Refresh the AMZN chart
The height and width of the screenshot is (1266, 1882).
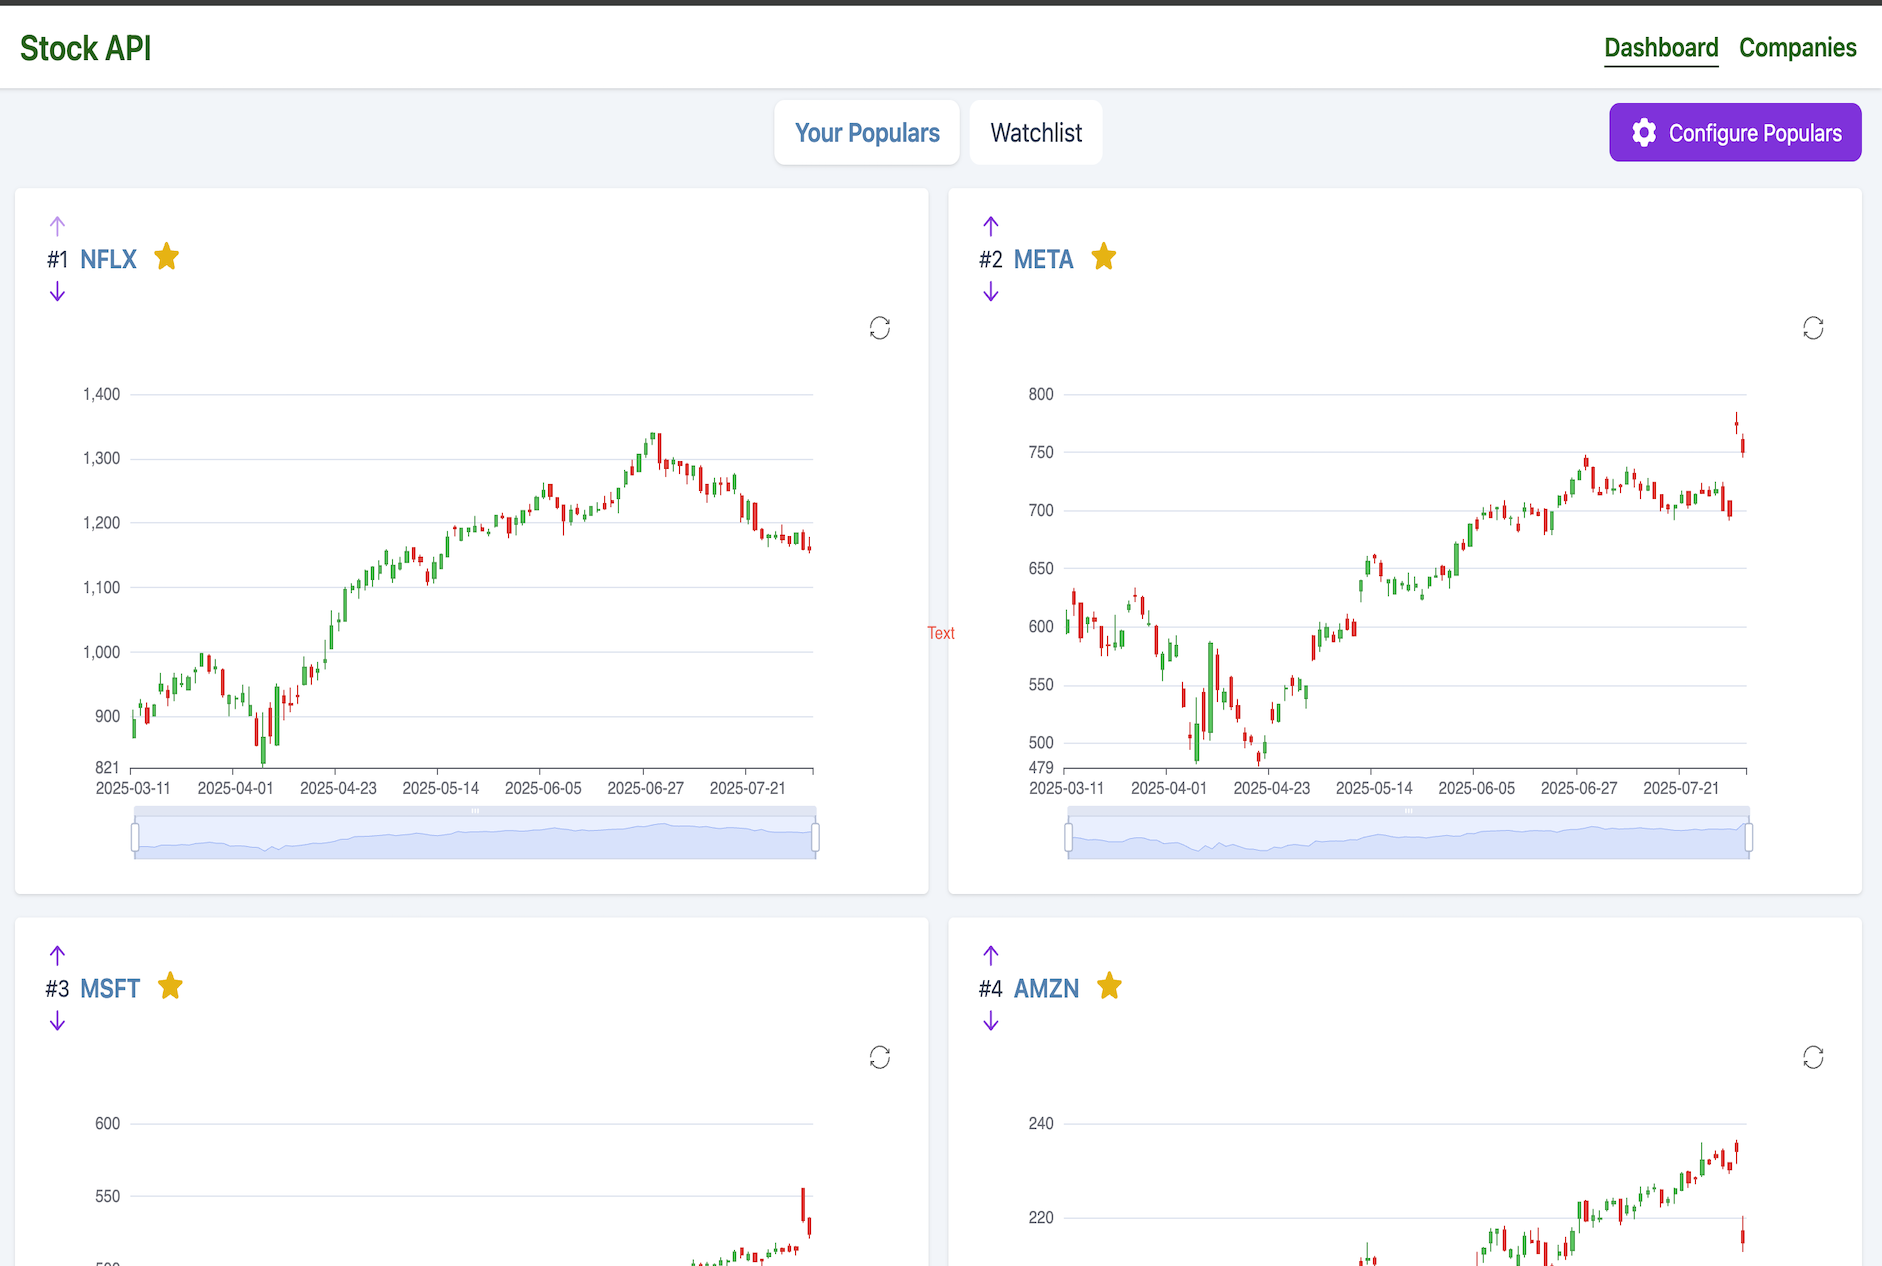click(x=1813, y=1057)
